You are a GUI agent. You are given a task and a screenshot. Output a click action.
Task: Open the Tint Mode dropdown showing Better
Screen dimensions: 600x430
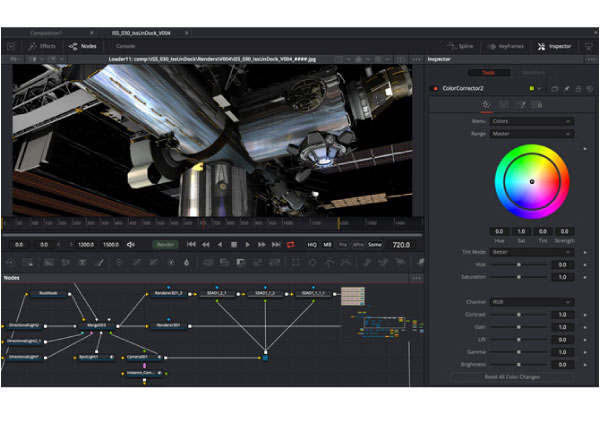(532, 252)
